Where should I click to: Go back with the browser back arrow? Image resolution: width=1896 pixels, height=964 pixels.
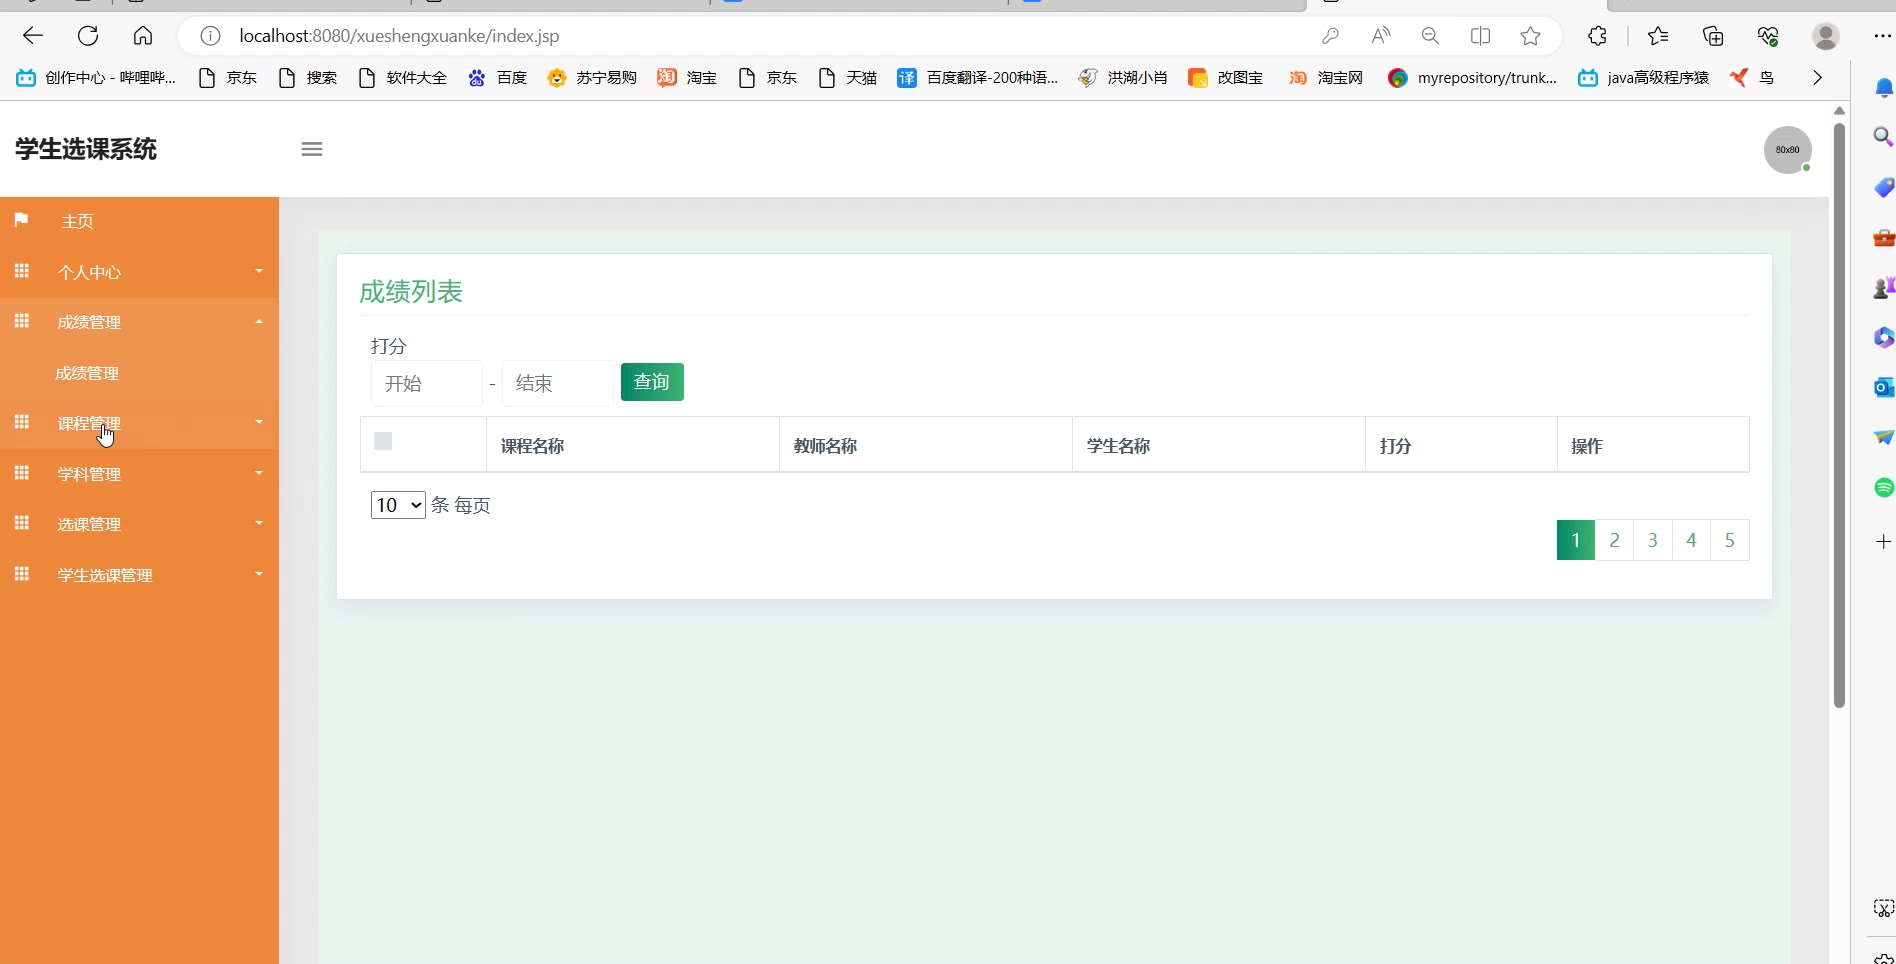[33, 36]
